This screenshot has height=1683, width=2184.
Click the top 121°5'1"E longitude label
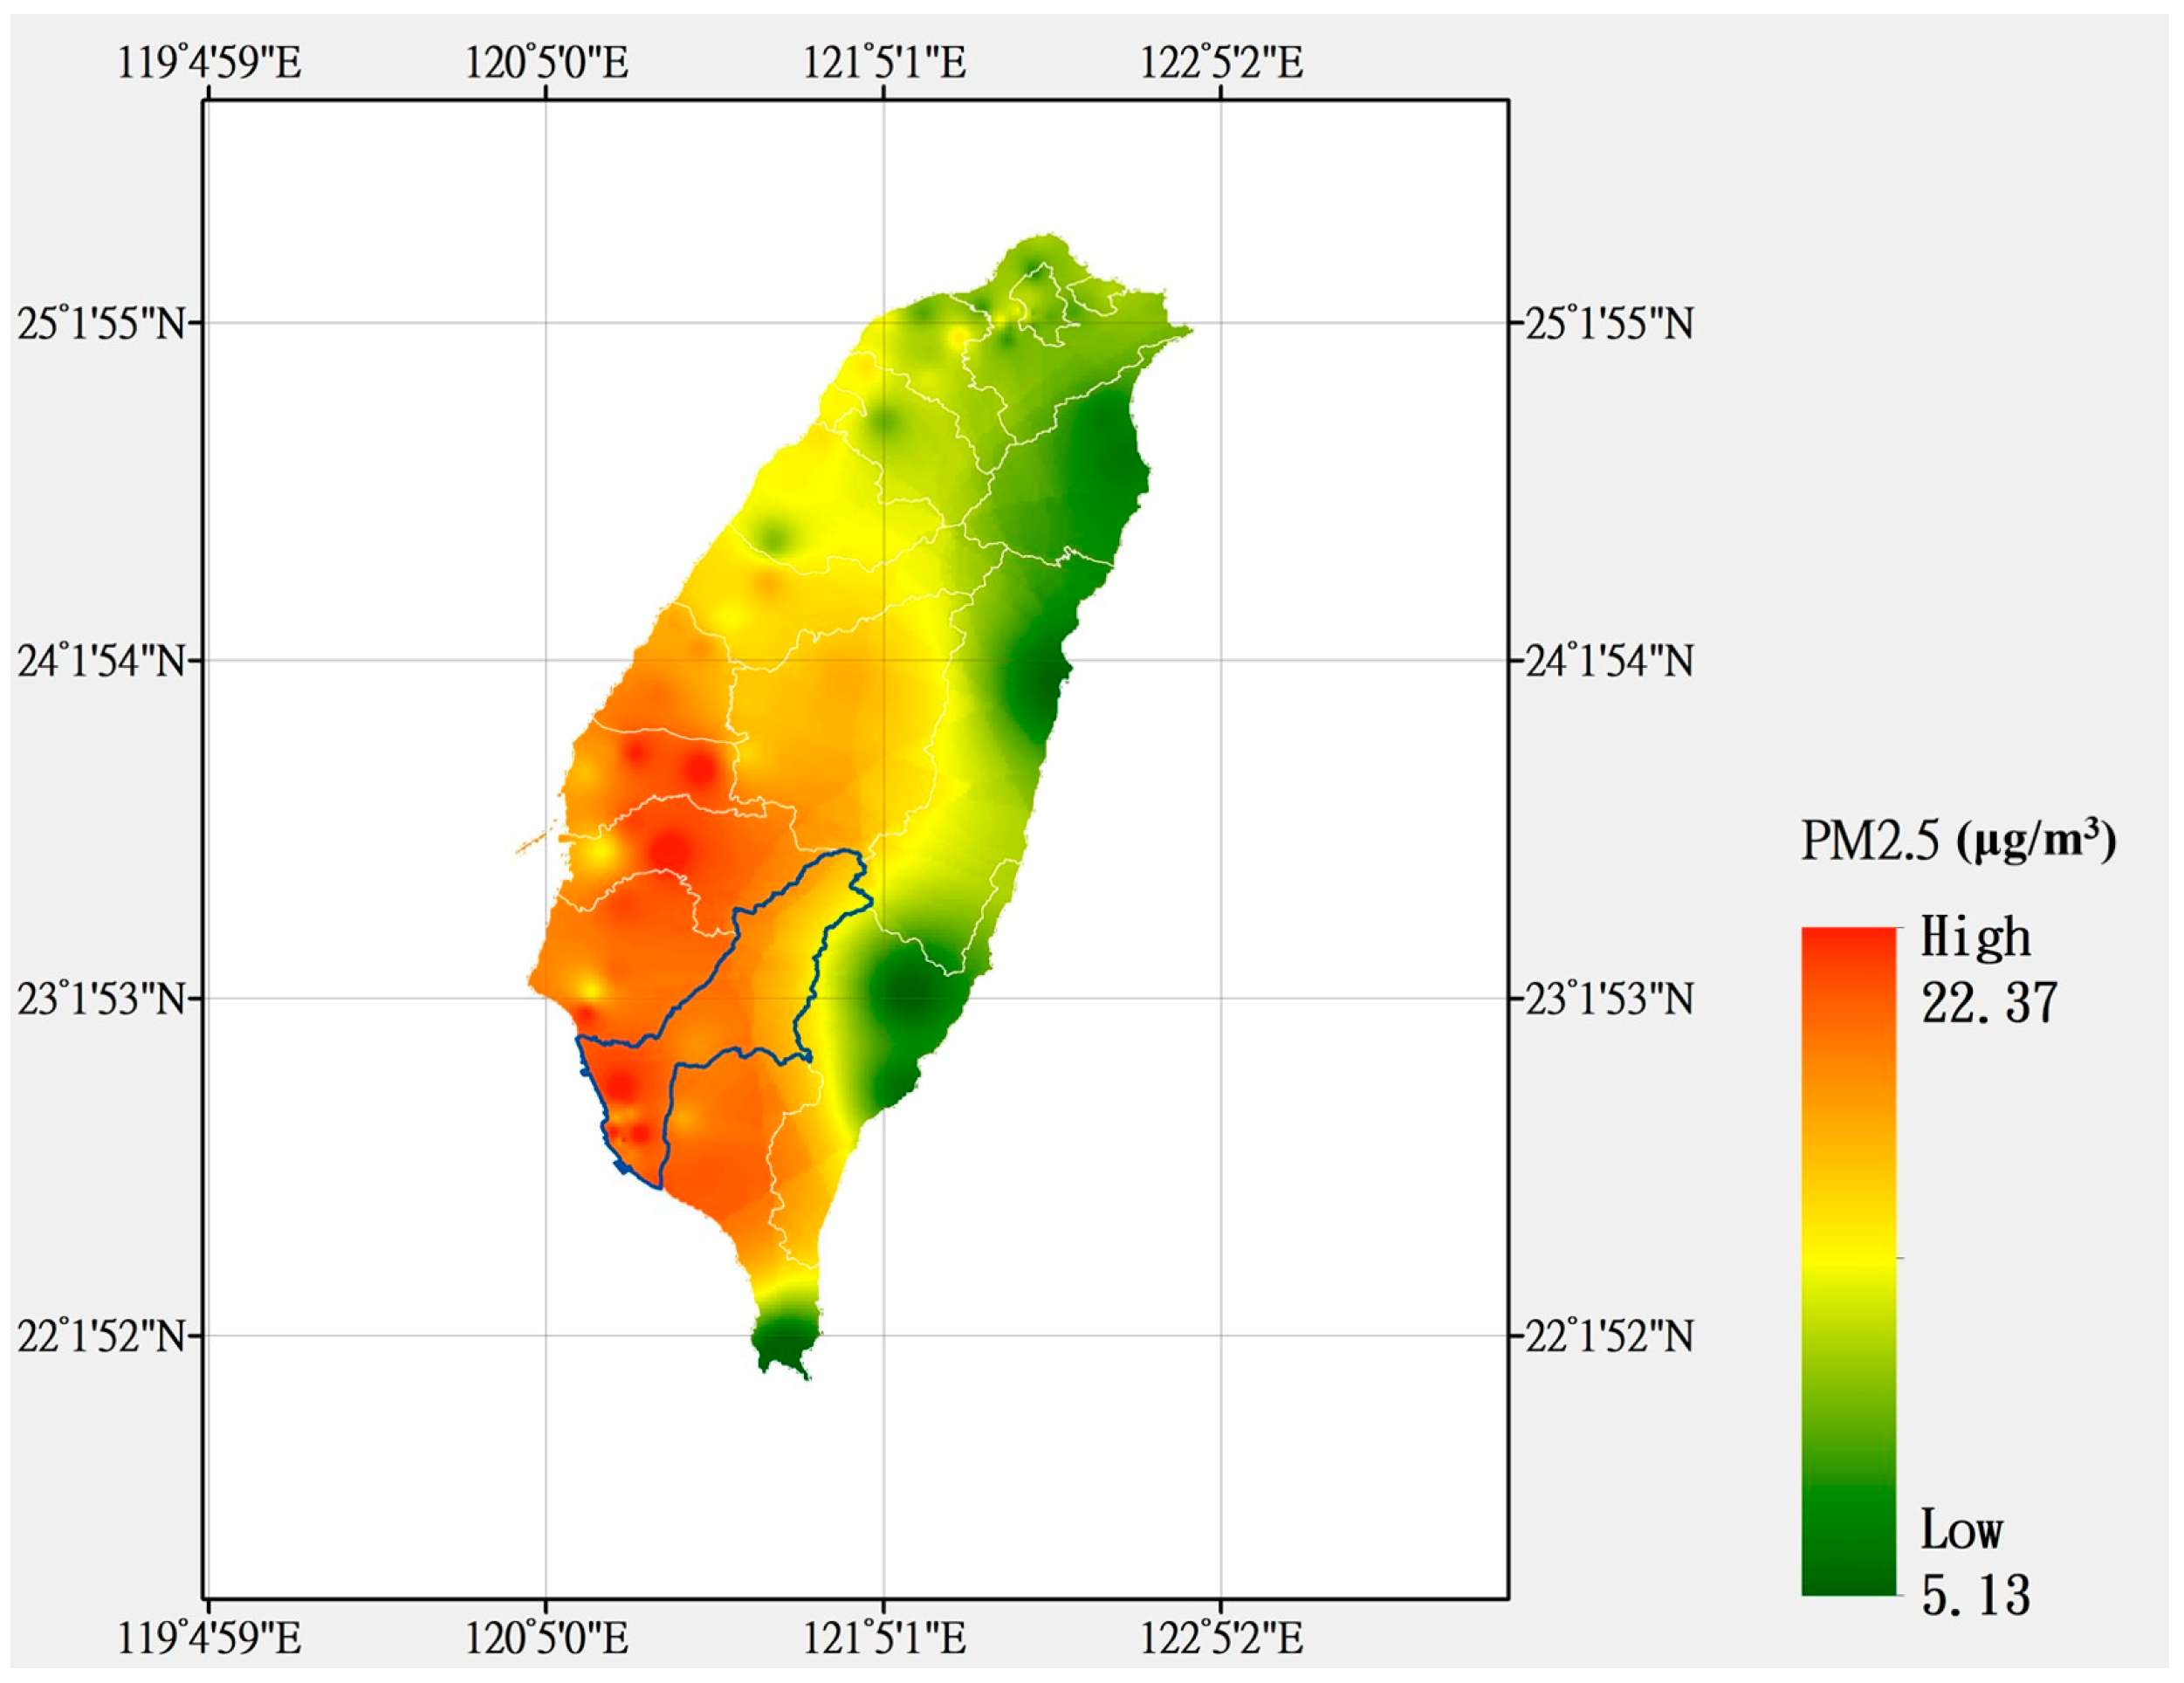coord(884,63)
